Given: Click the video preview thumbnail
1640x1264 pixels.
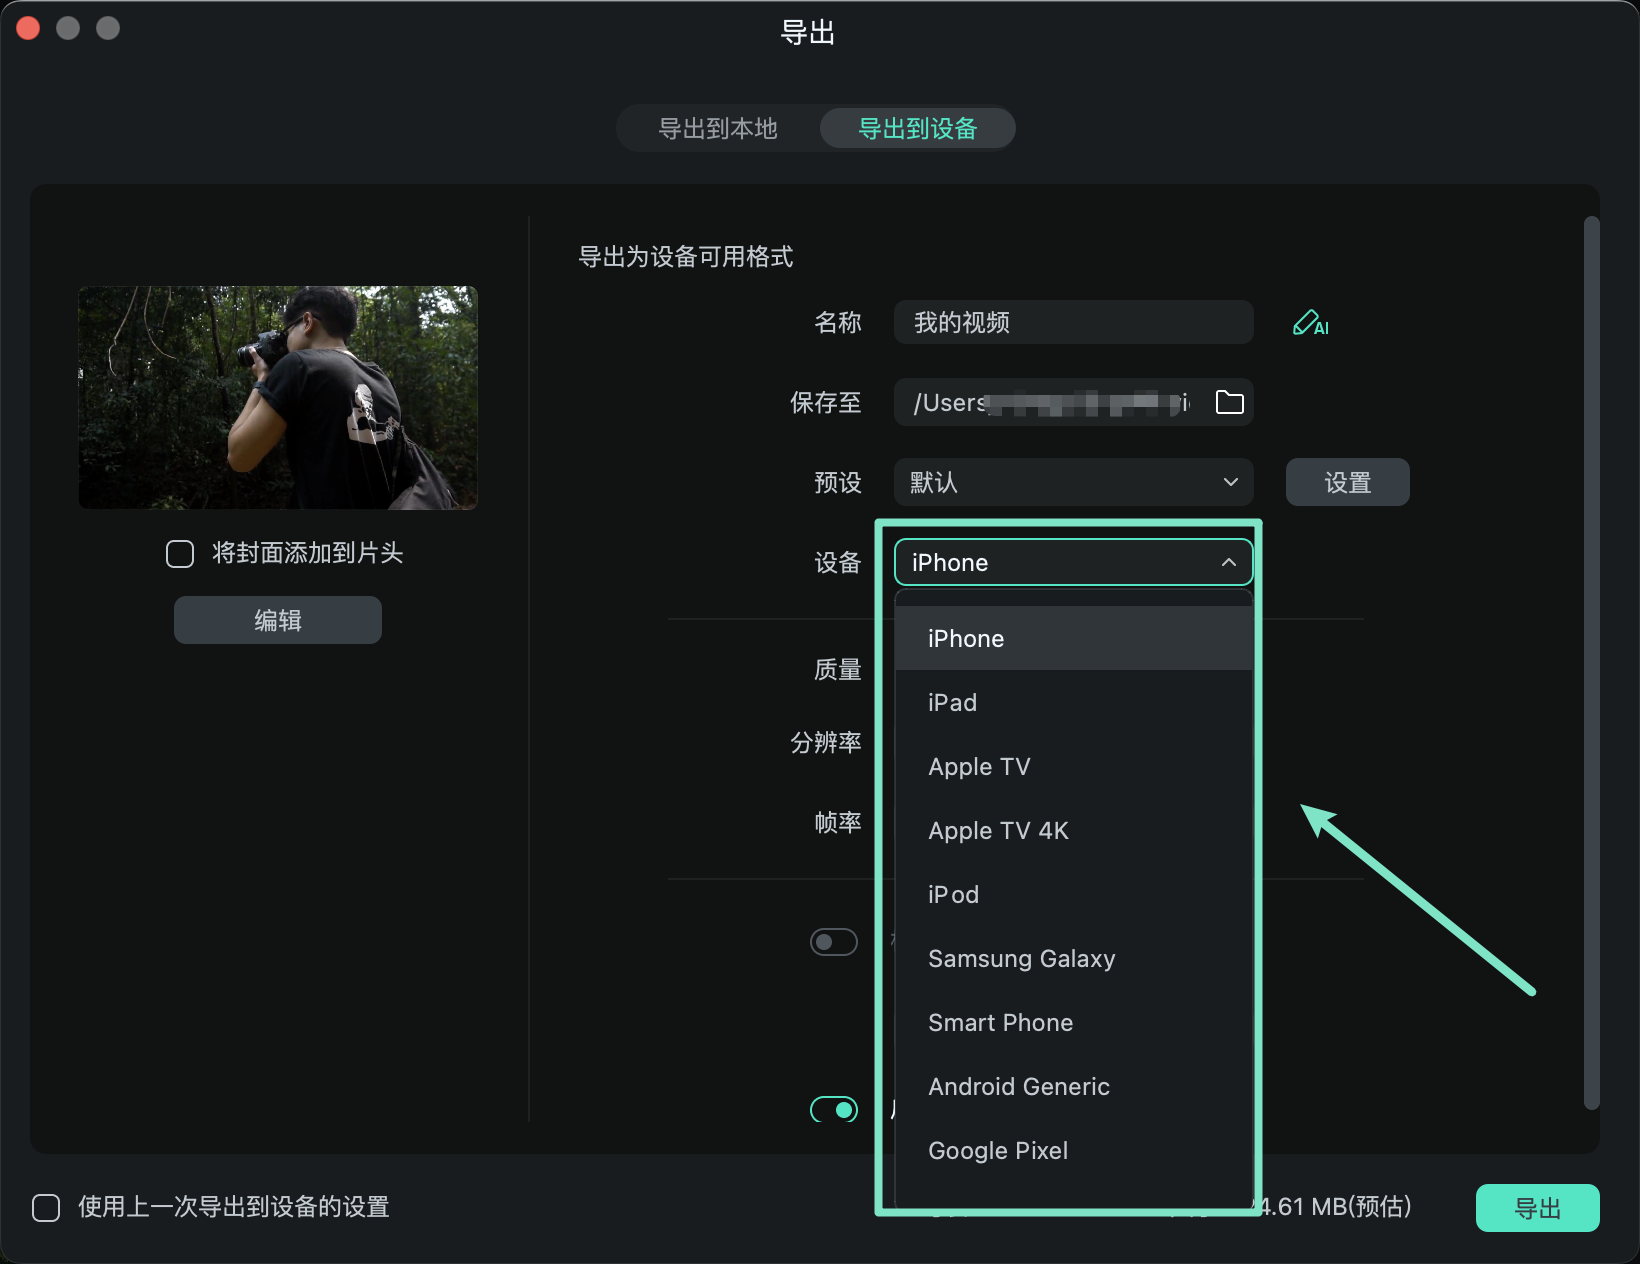Looking at the screenshot, I should tap(277, 398).
